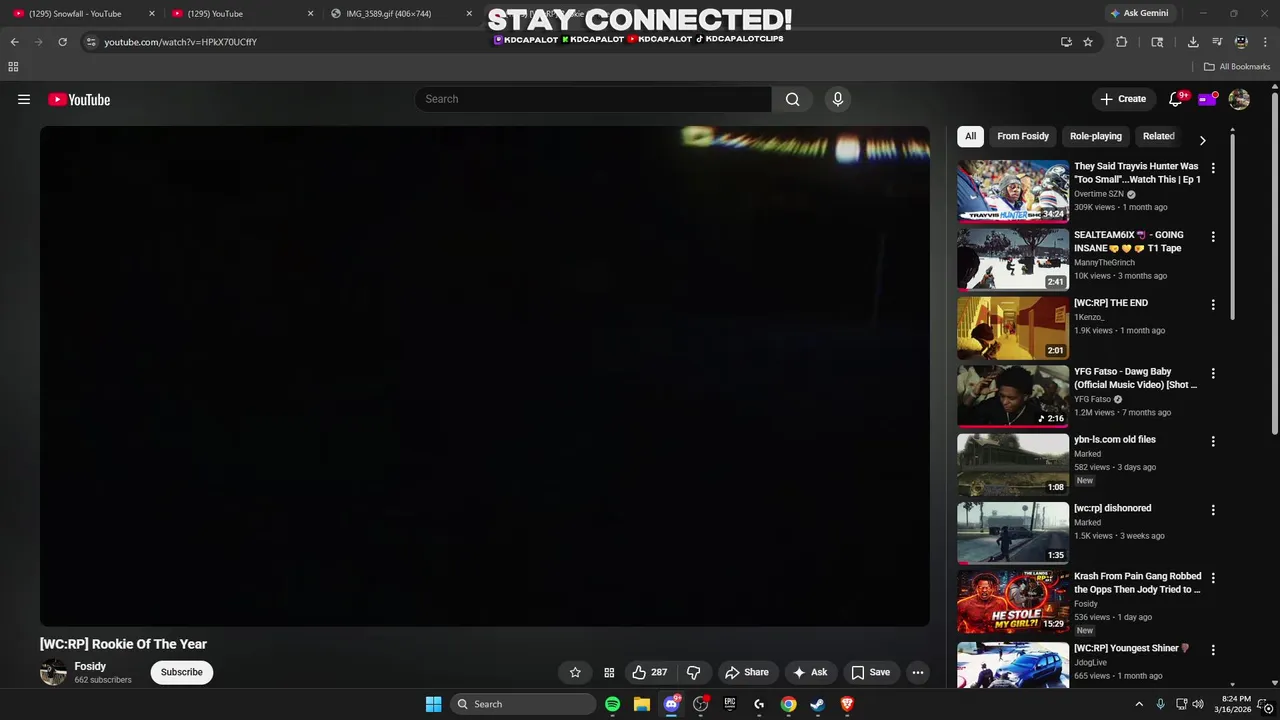Open more actions for Krash From Pain Gang
The height and width of the screenshot is (720, 1280).
pyautogui.click(x=1213, y=578)
